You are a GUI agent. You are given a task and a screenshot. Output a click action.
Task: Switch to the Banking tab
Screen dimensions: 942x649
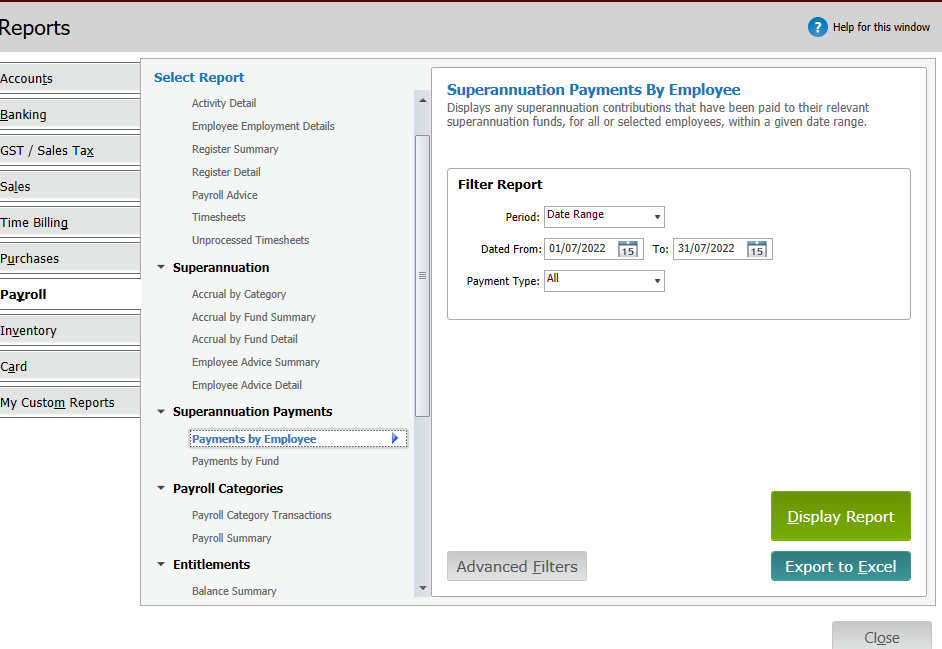[x=70, y=114]
